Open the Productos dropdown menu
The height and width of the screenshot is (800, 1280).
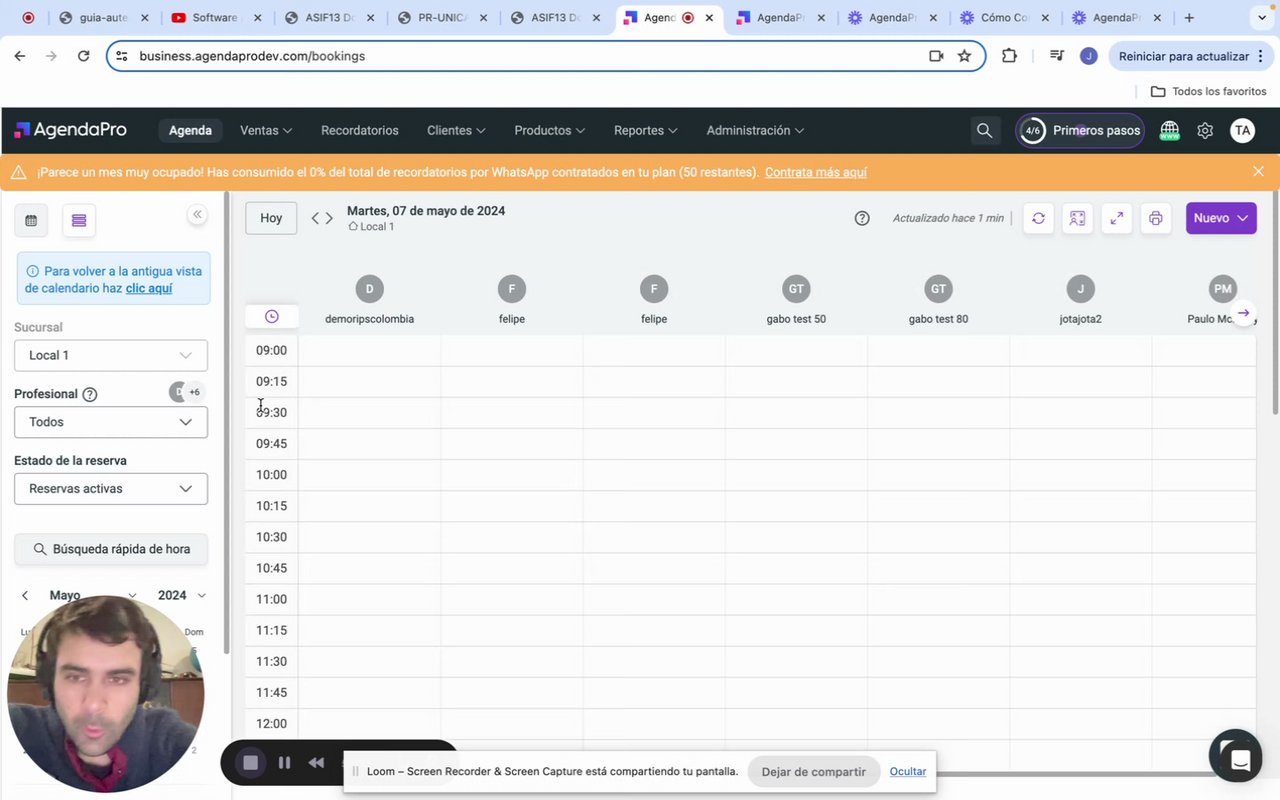[x=550, y=130]
